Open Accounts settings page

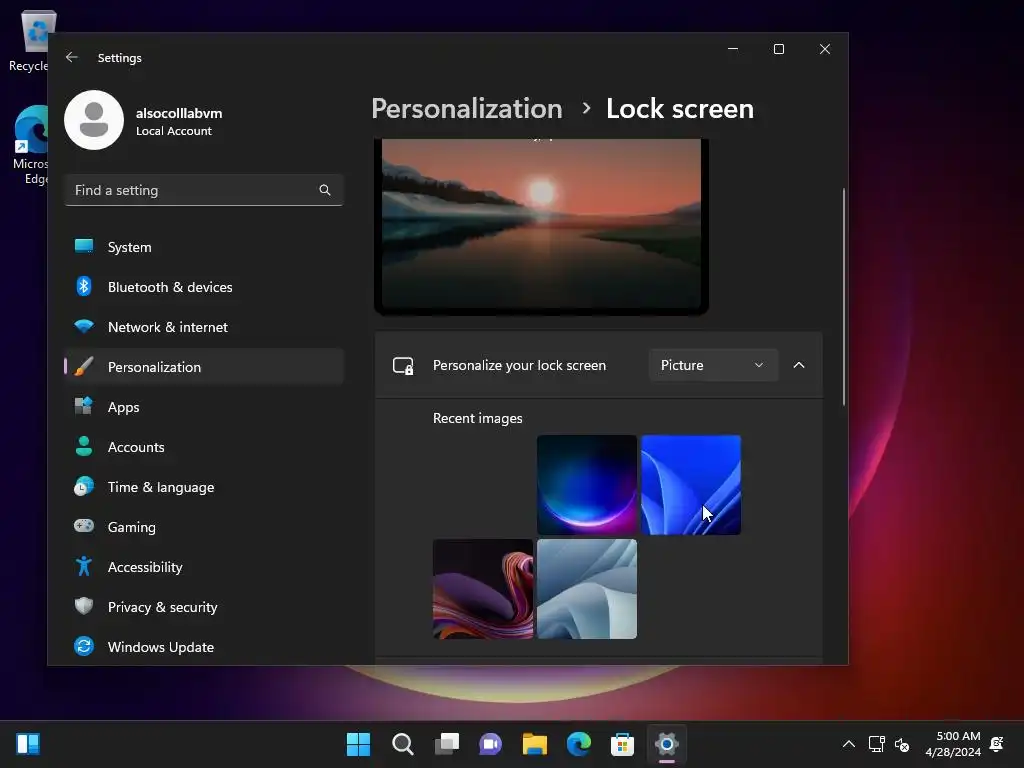(204, 447)
